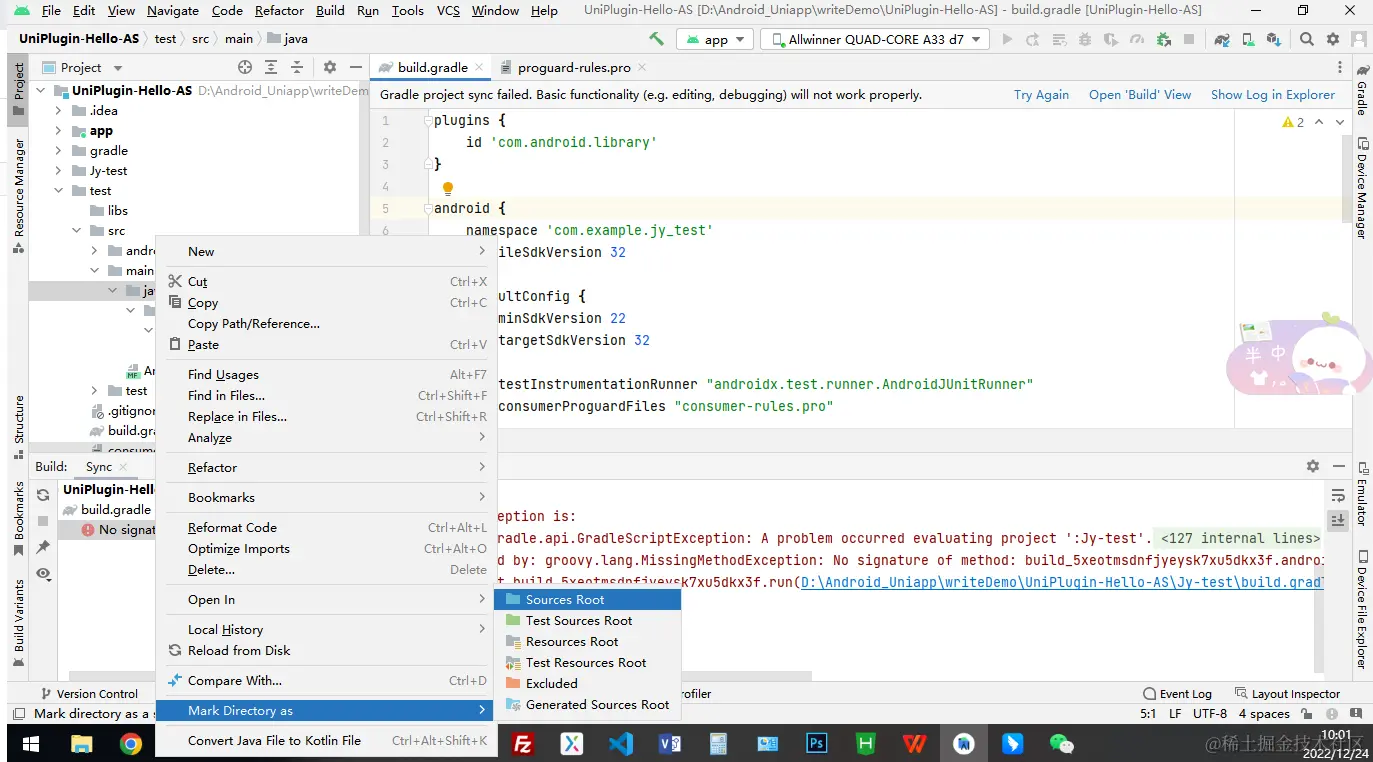Click the Sync Project with Gradle Files icon
1373x762 pixels.
click(x=1222, y=39)
